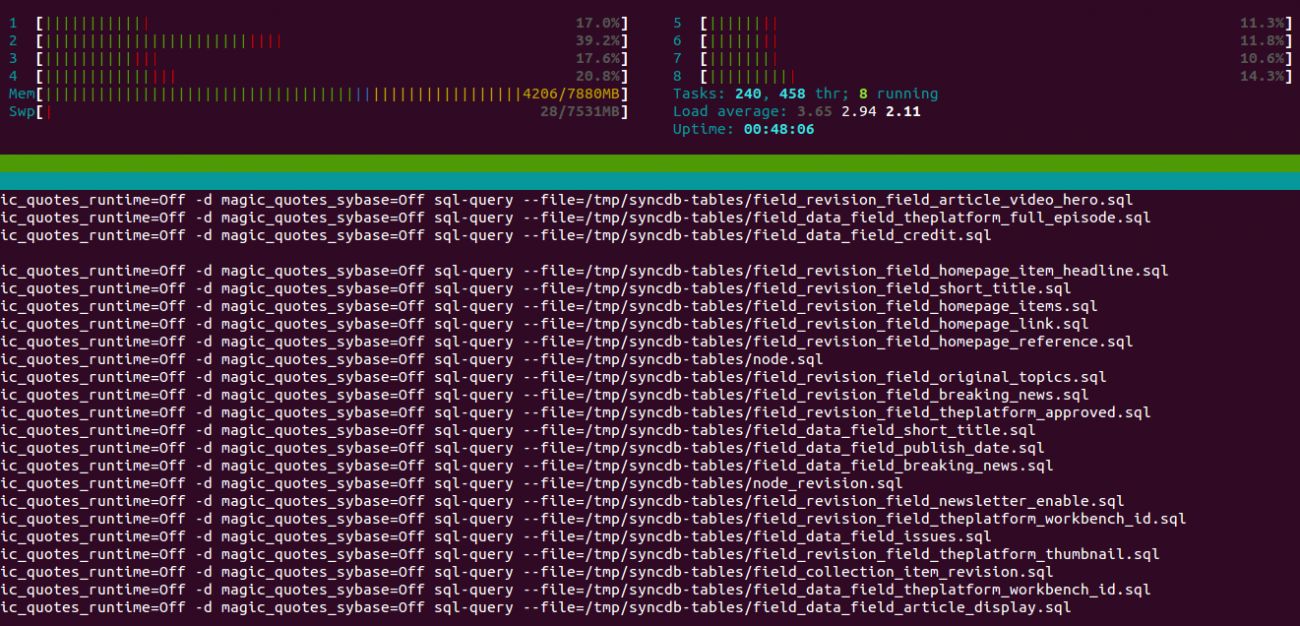Viewport: 1300px width, 626px height.
Task: Click the 4206/7880MB memory value
Action: [571, 94]
